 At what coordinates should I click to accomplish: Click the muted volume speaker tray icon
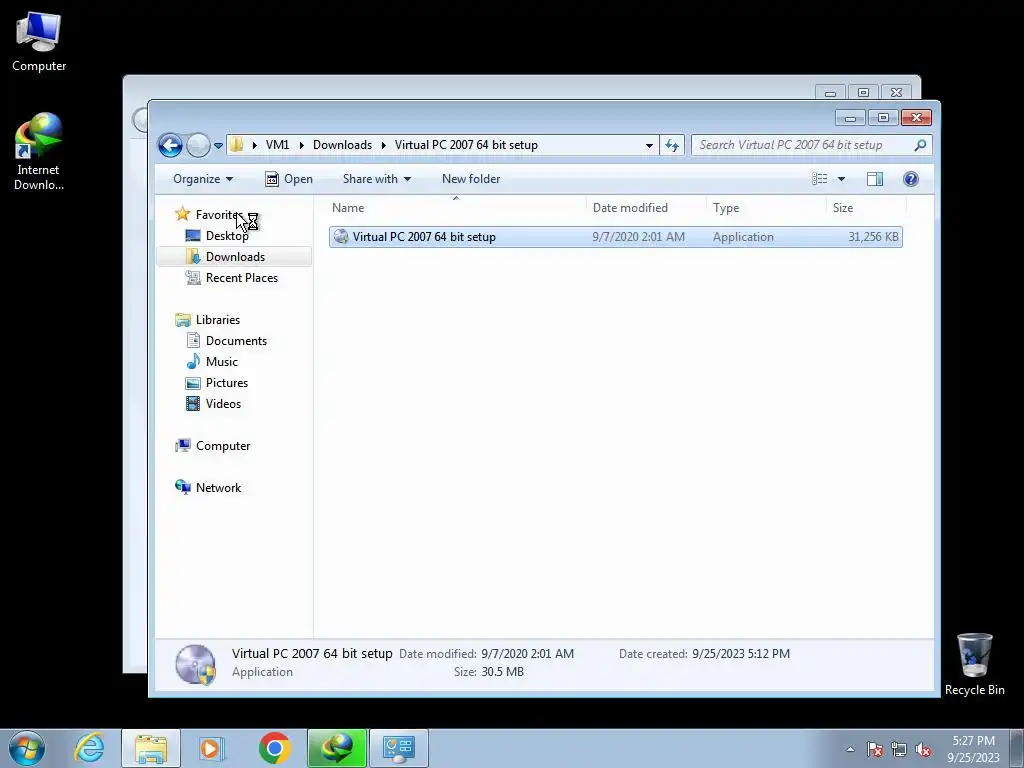[923, 749]
